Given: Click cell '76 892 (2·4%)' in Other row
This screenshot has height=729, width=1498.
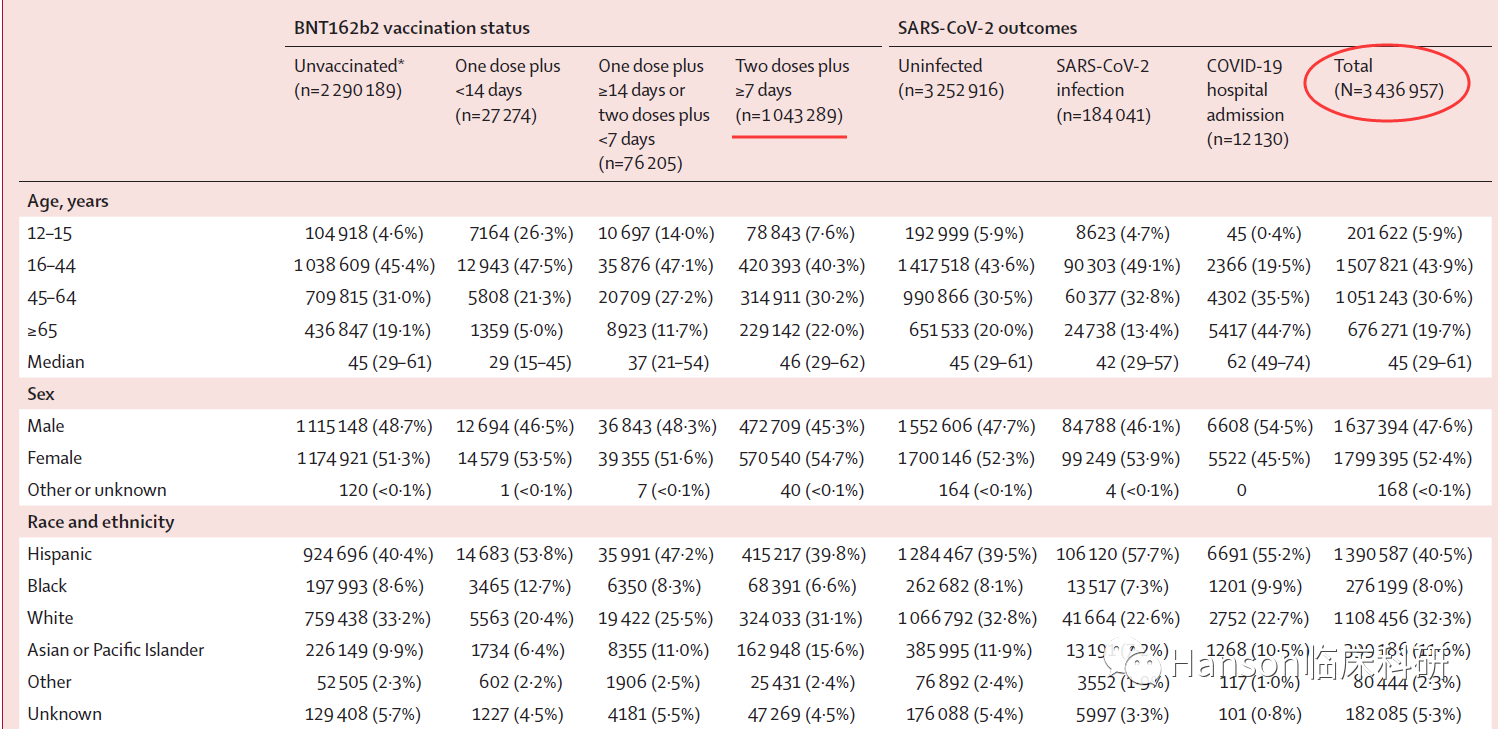Looking at the screenshot, I should click(x=965, y=682).
